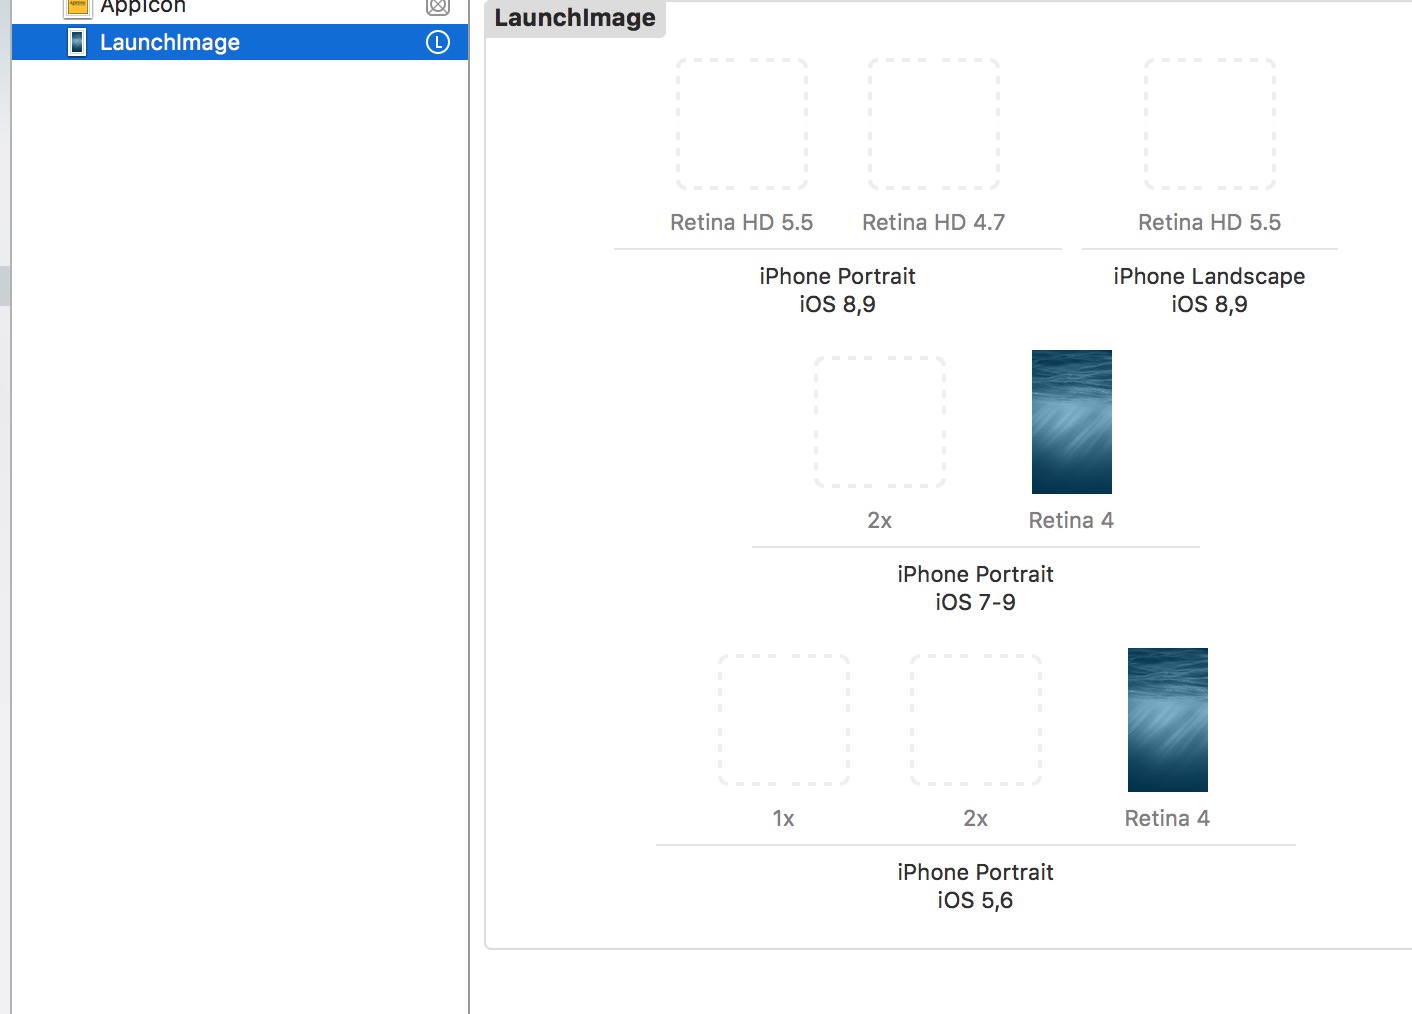Click the L badge on LaunchImage row
This screenshot has height=1014, width=1412.
point(438,42)
